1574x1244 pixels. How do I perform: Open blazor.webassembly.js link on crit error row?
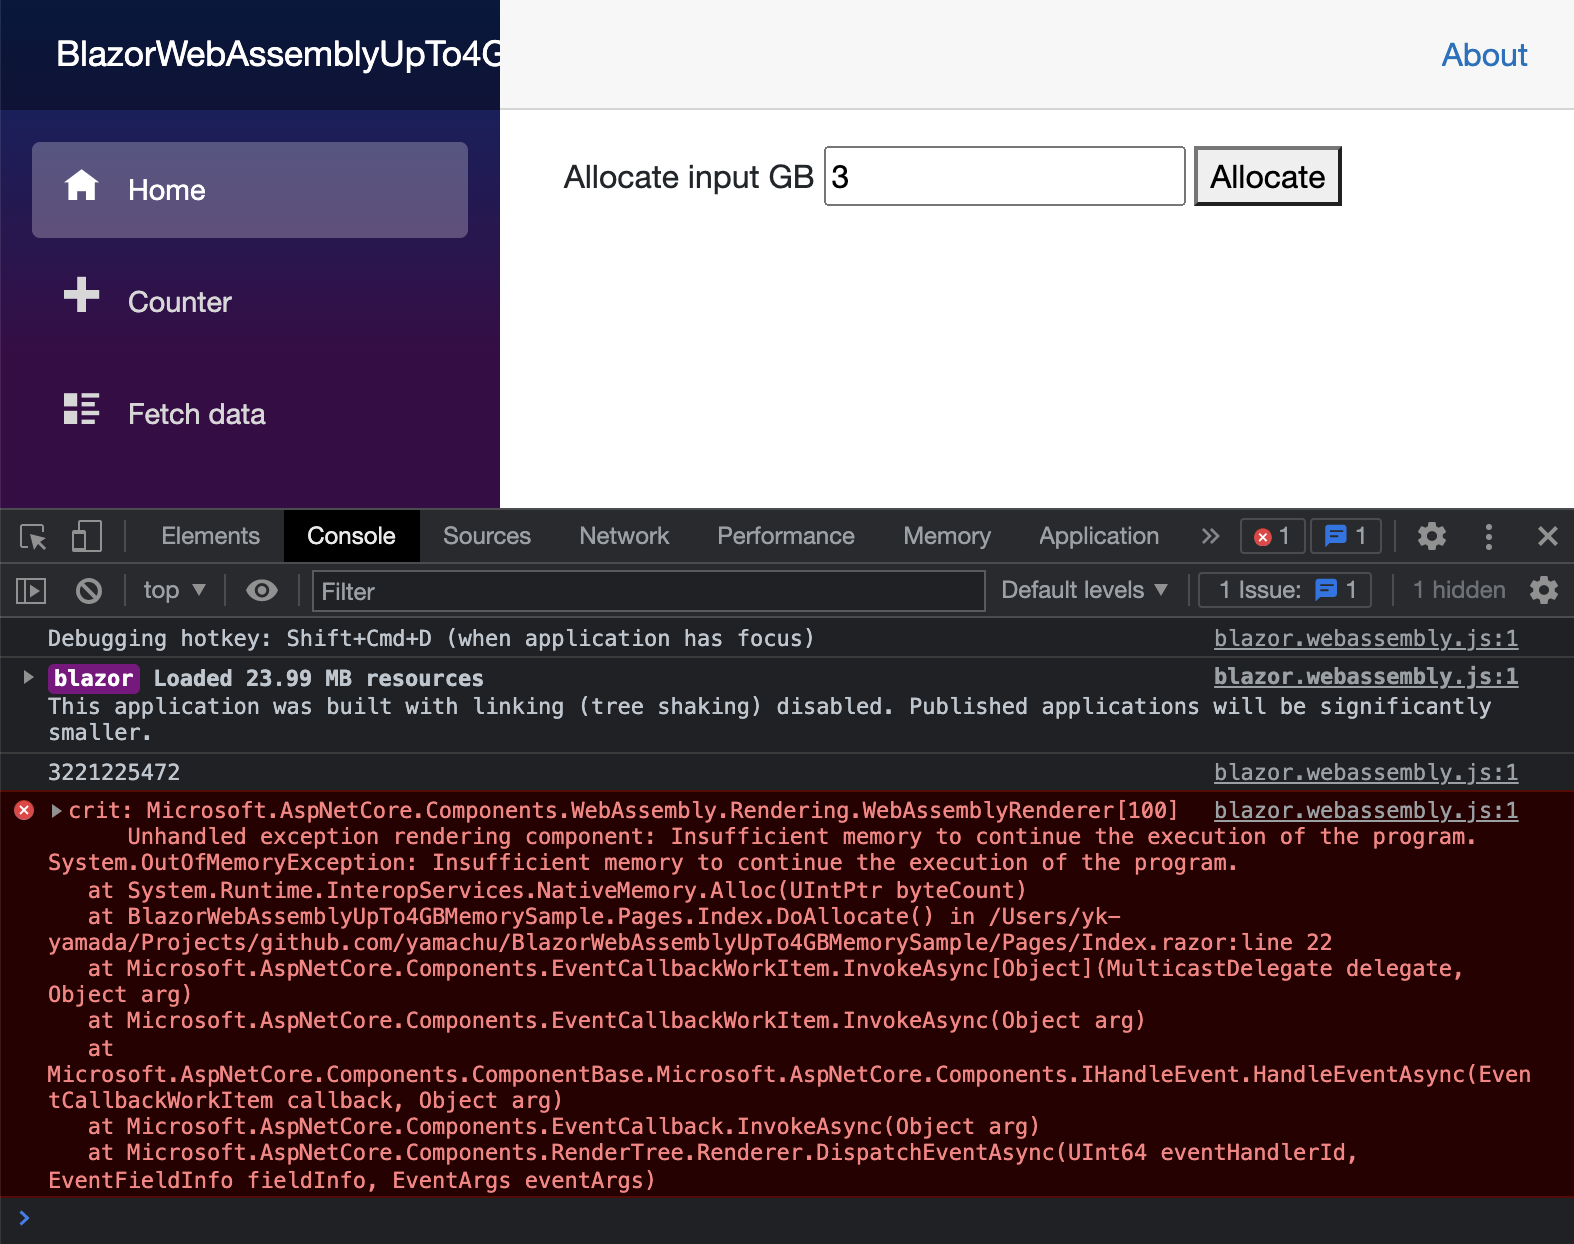(x=1366, y=810)
